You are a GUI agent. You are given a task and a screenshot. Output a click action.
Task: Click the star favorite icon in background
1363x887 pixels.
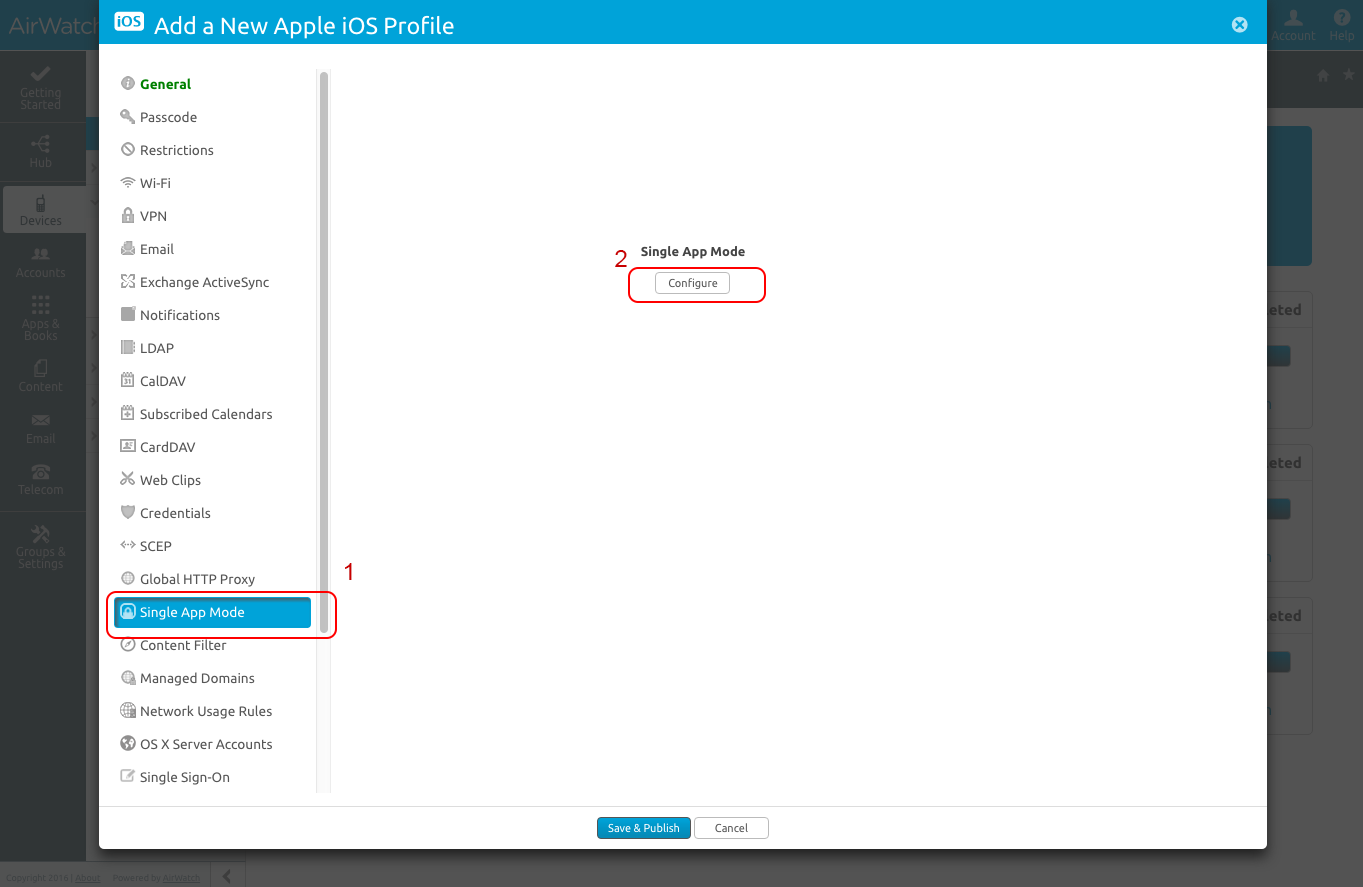[x=1348, y=75]
